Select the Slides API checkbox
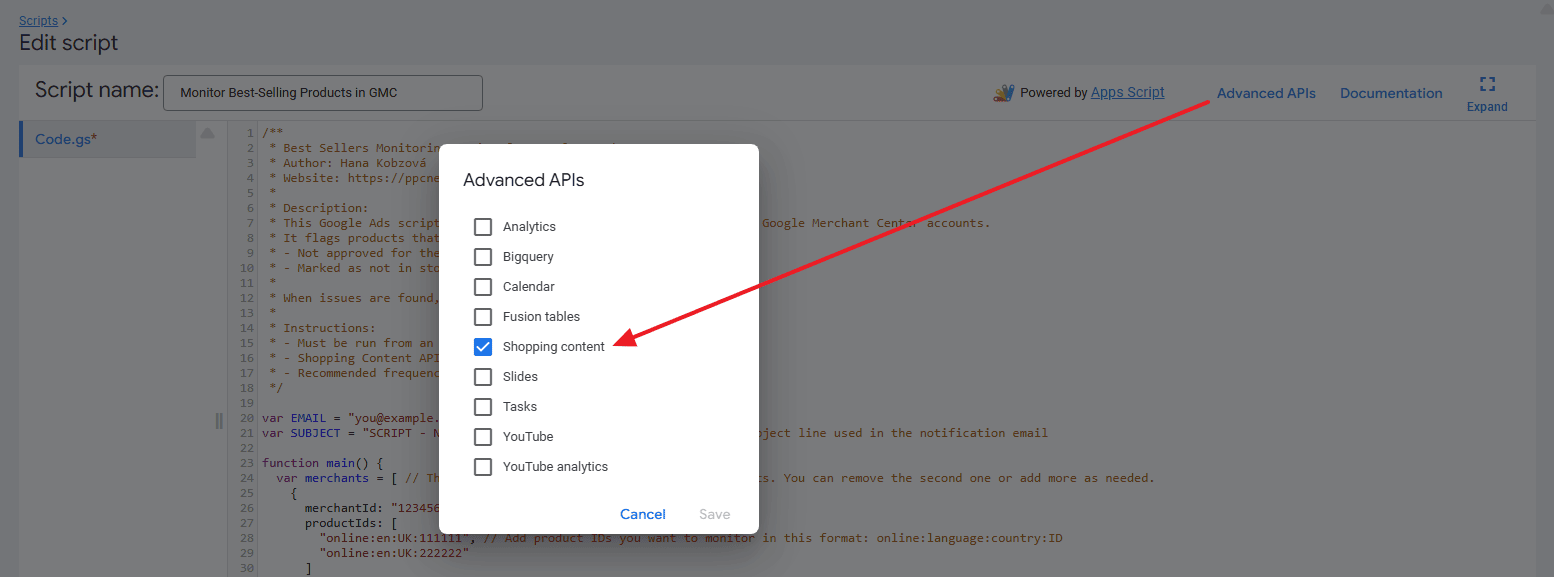 coord(483,377)
